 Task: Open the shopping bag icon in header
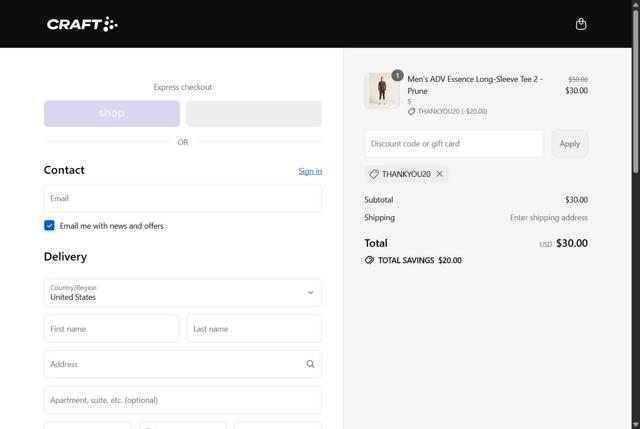click(x=581, y=24)
